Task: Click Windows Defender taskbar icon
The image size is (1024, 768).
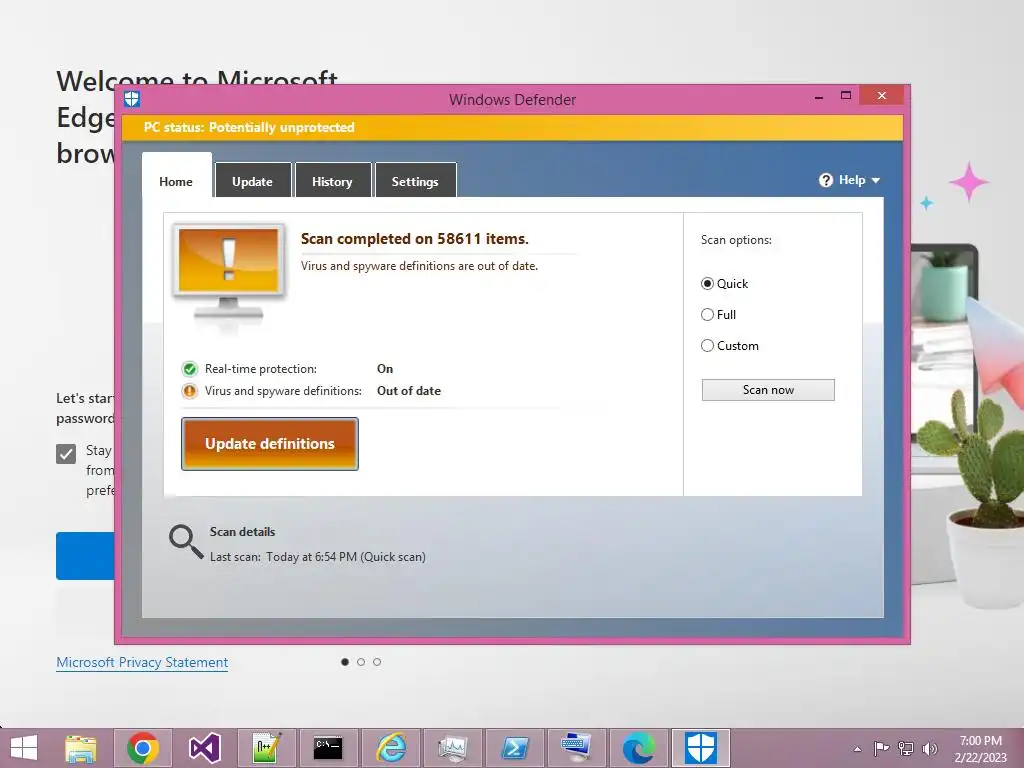Action: [701, 748]
